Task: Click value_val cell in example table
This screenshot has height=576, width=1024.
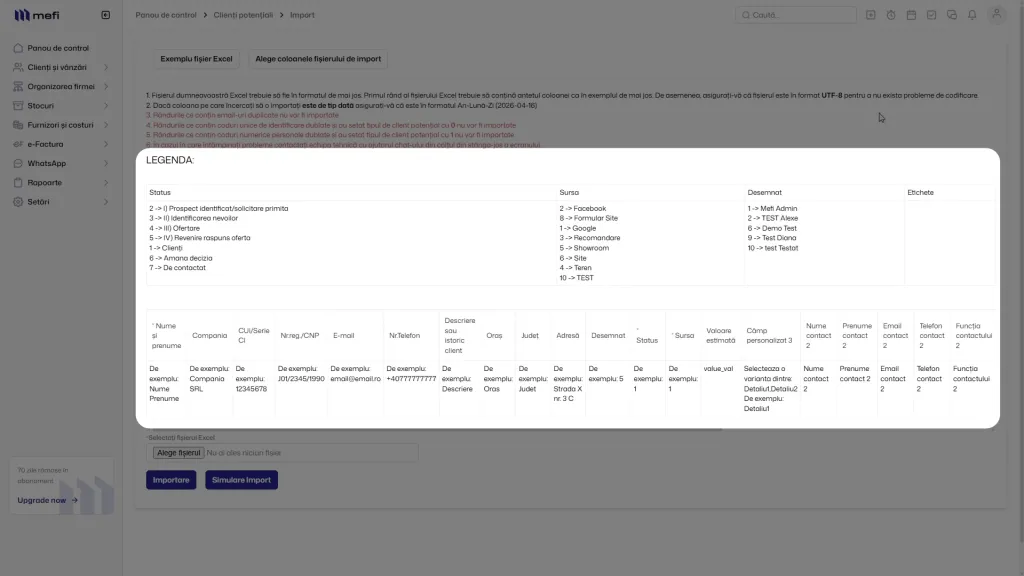Action: pos(718,369)
